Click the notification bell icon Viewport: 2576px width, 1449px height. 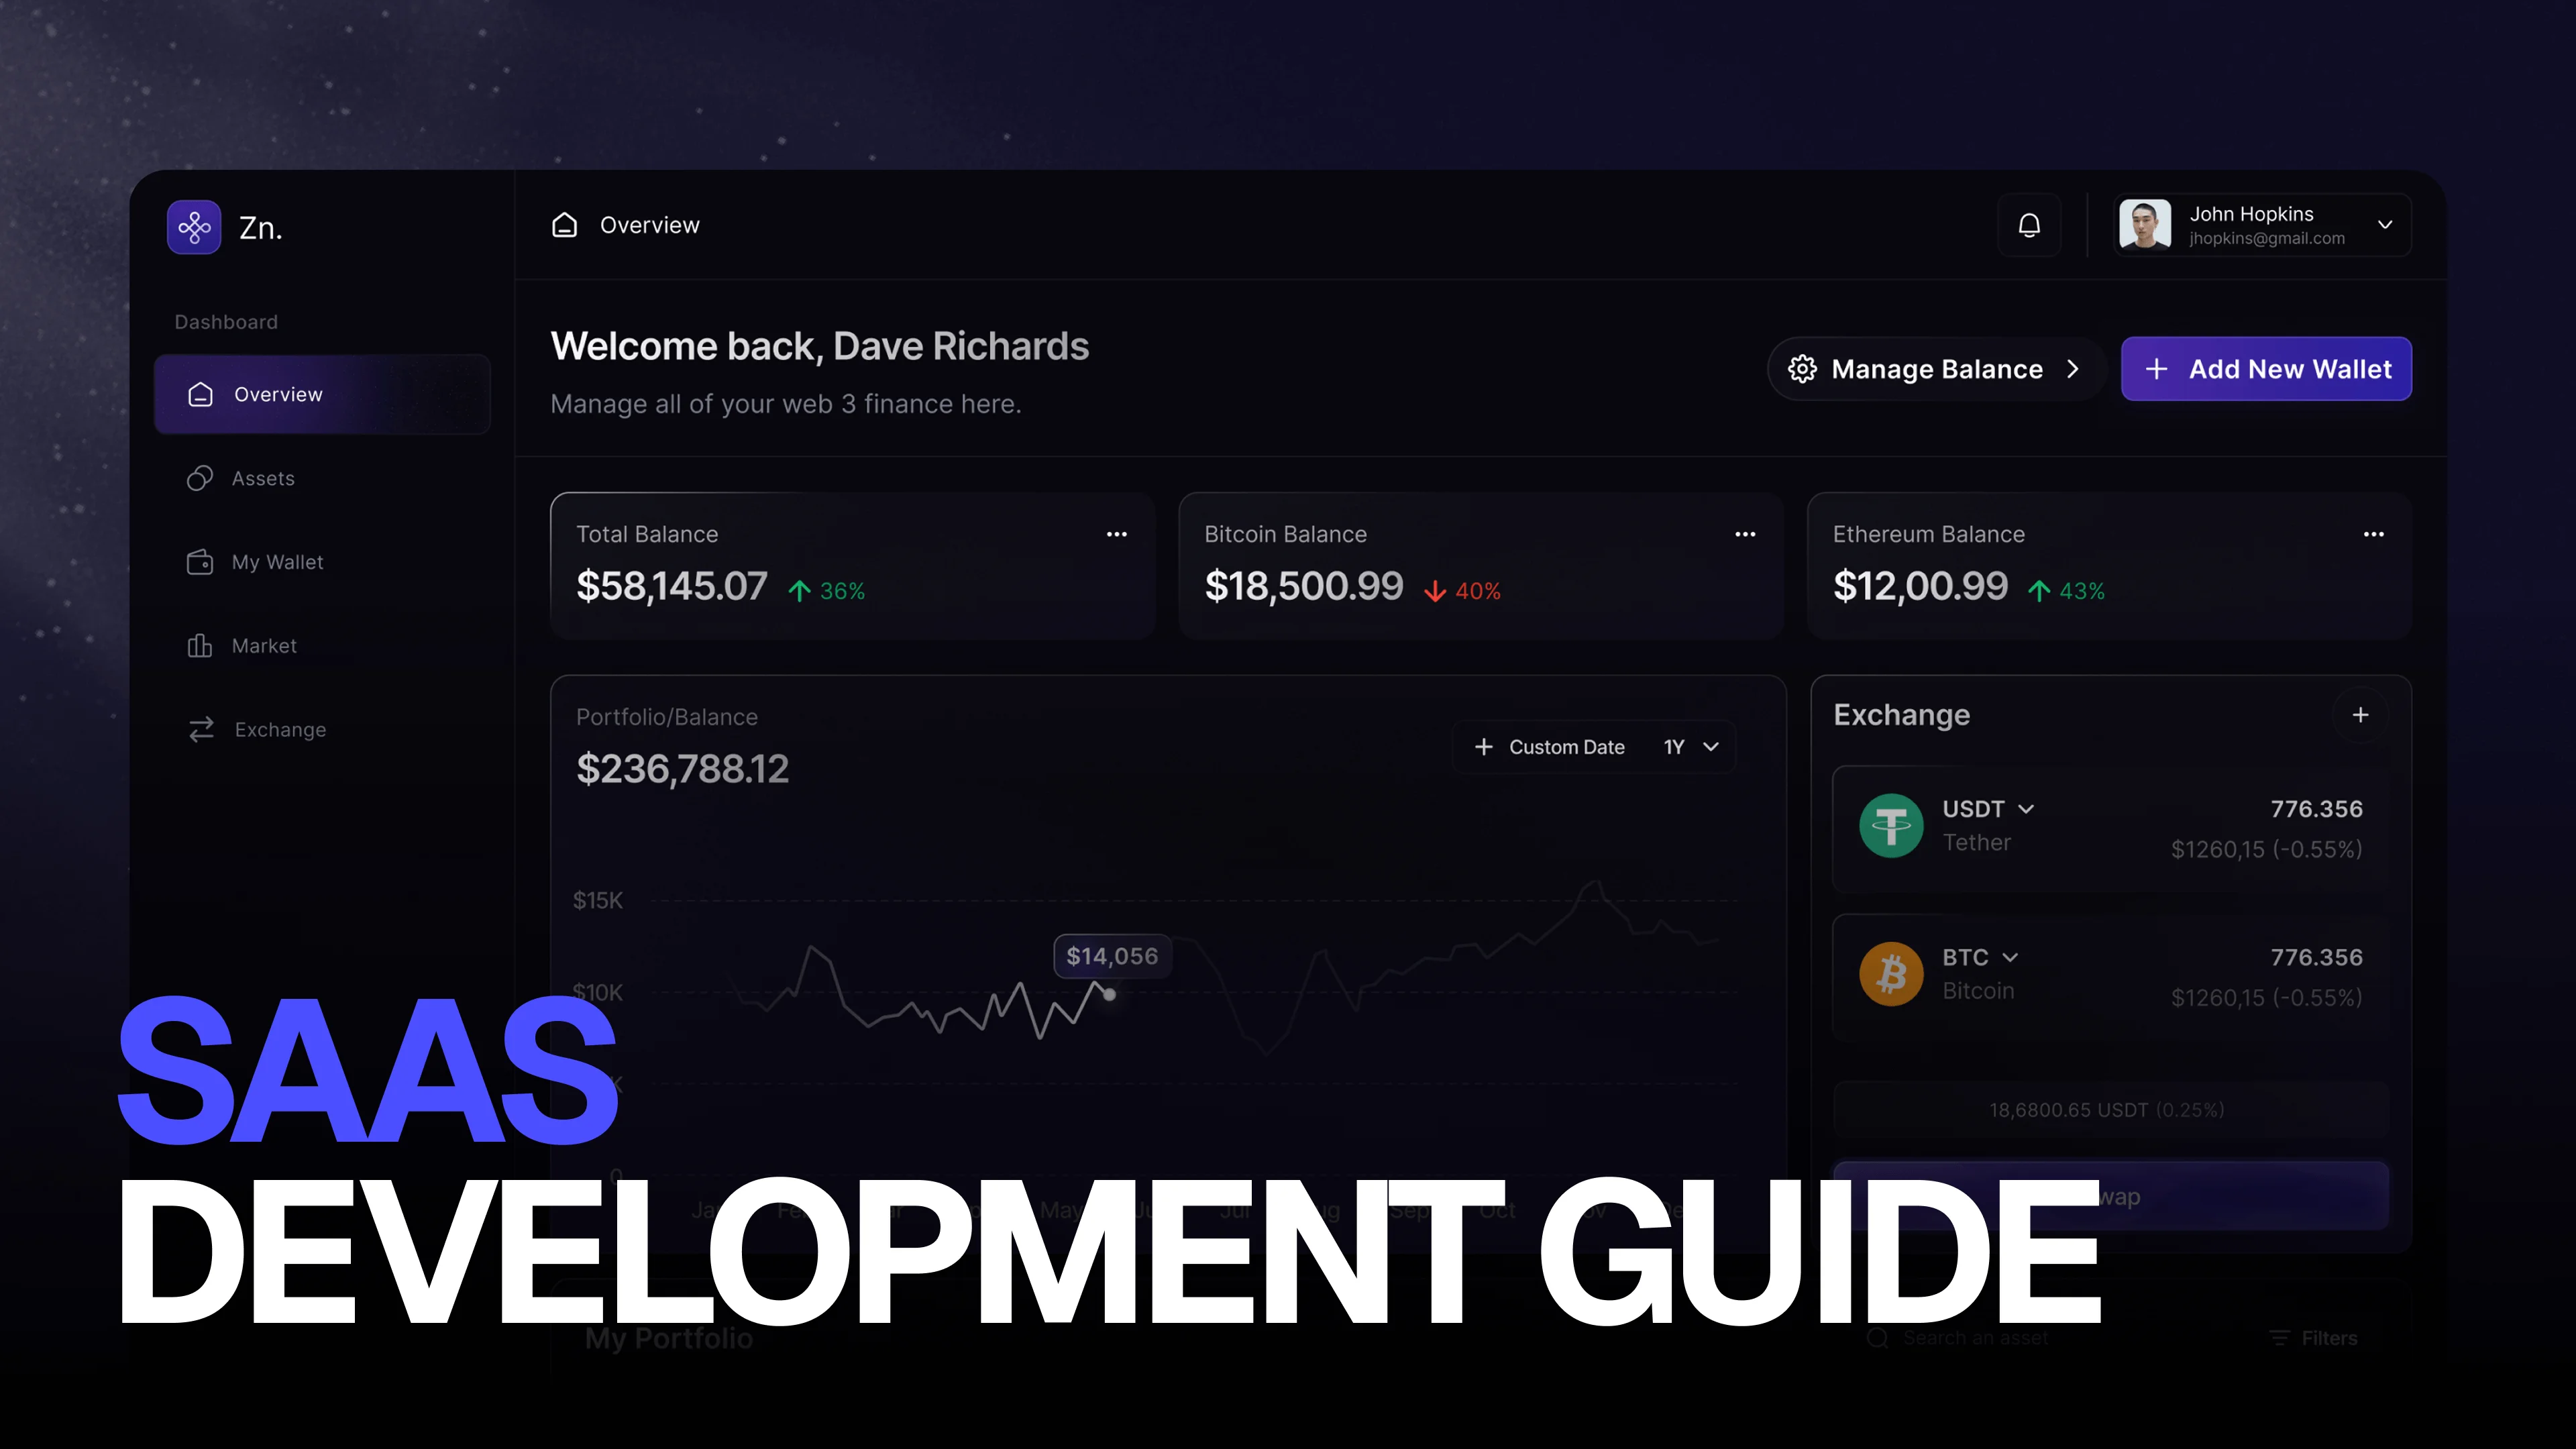pos(2029,226)
